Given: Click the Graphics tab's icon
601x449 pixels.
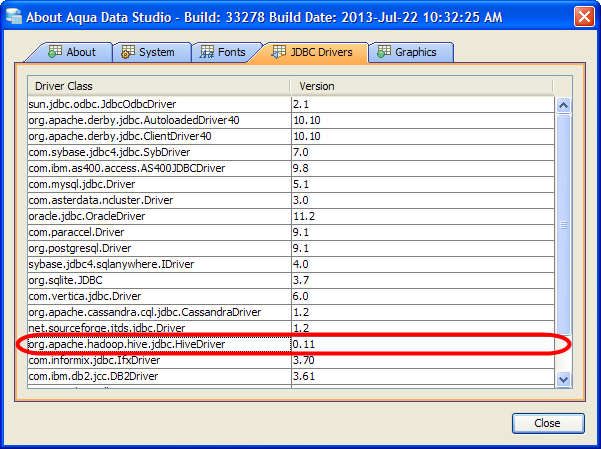Looking at the screenshot, I should point(384,52).
